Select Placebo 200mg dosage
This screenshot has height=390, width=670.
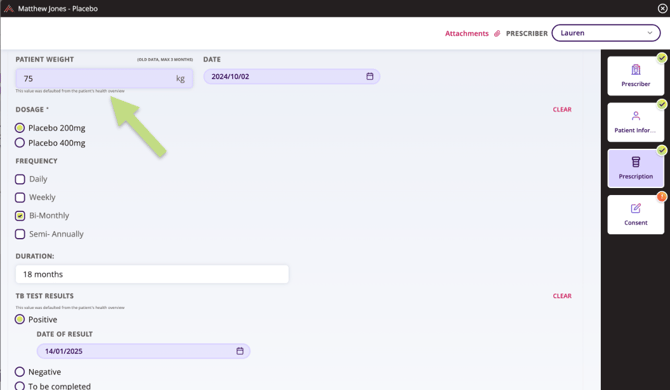[x=20, y=128]
